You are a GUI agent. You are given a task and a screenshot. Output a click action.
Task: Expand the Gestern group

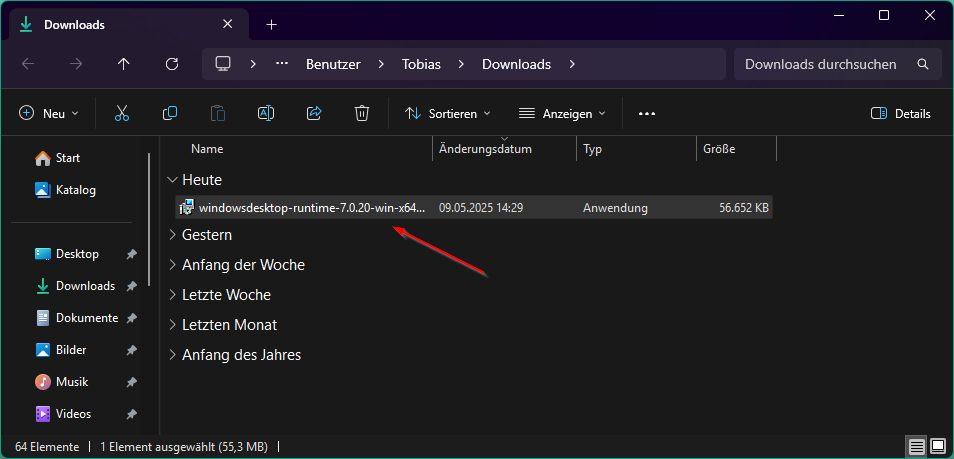[173, 235]
